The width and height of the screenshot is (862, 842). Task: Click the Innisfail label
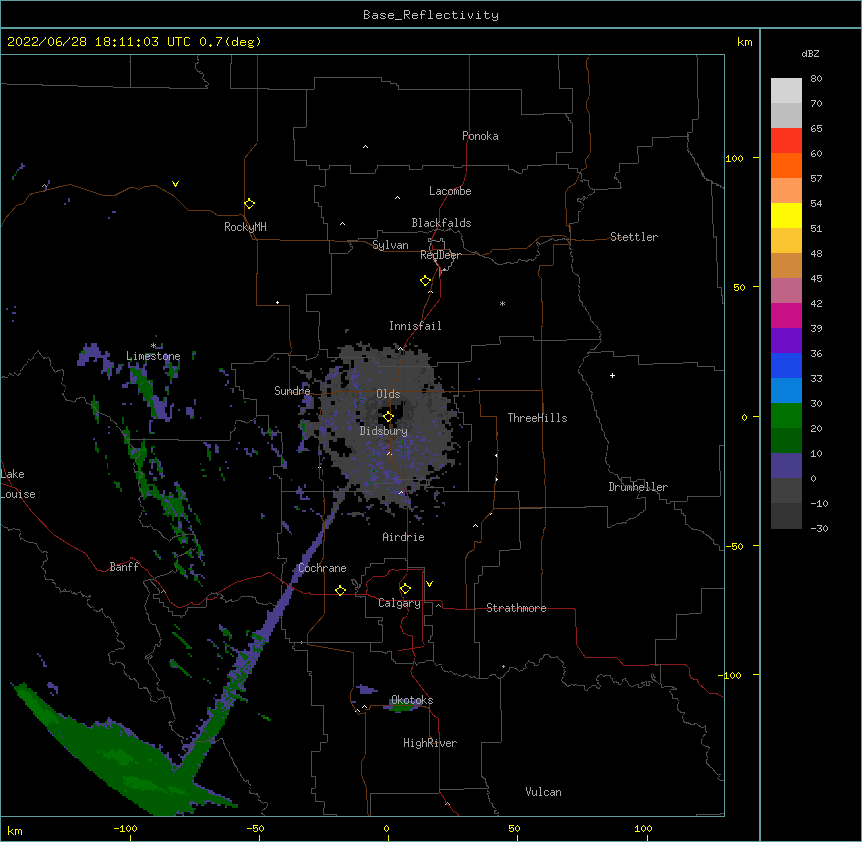pyautogui.click(x=415, y=326)
